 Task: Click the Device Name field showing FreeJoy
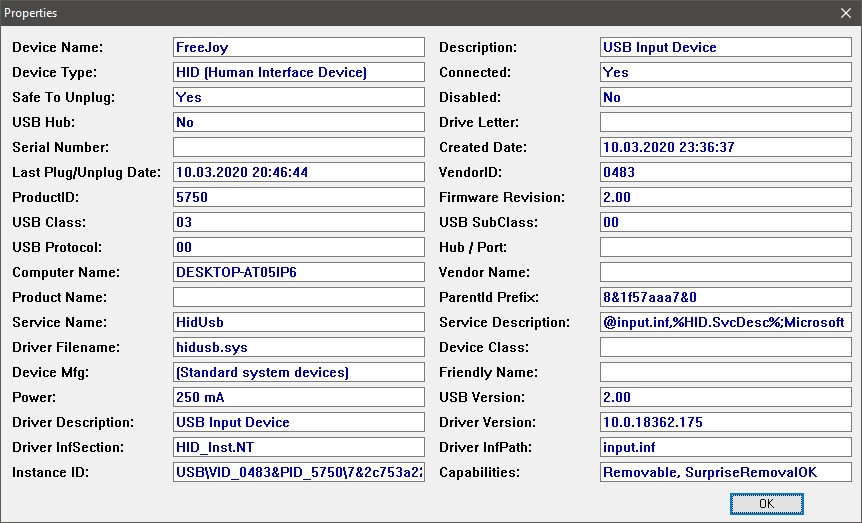pyautogui.click(x=299, y=47)
